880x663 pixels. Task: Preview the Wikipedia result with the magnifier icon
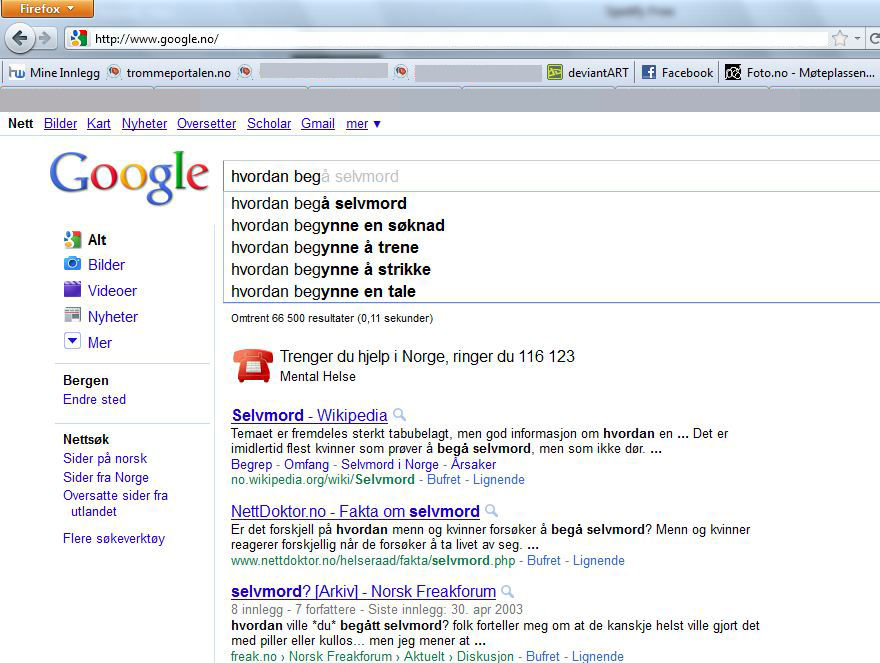pyautogui.click(x=400, y=415)
